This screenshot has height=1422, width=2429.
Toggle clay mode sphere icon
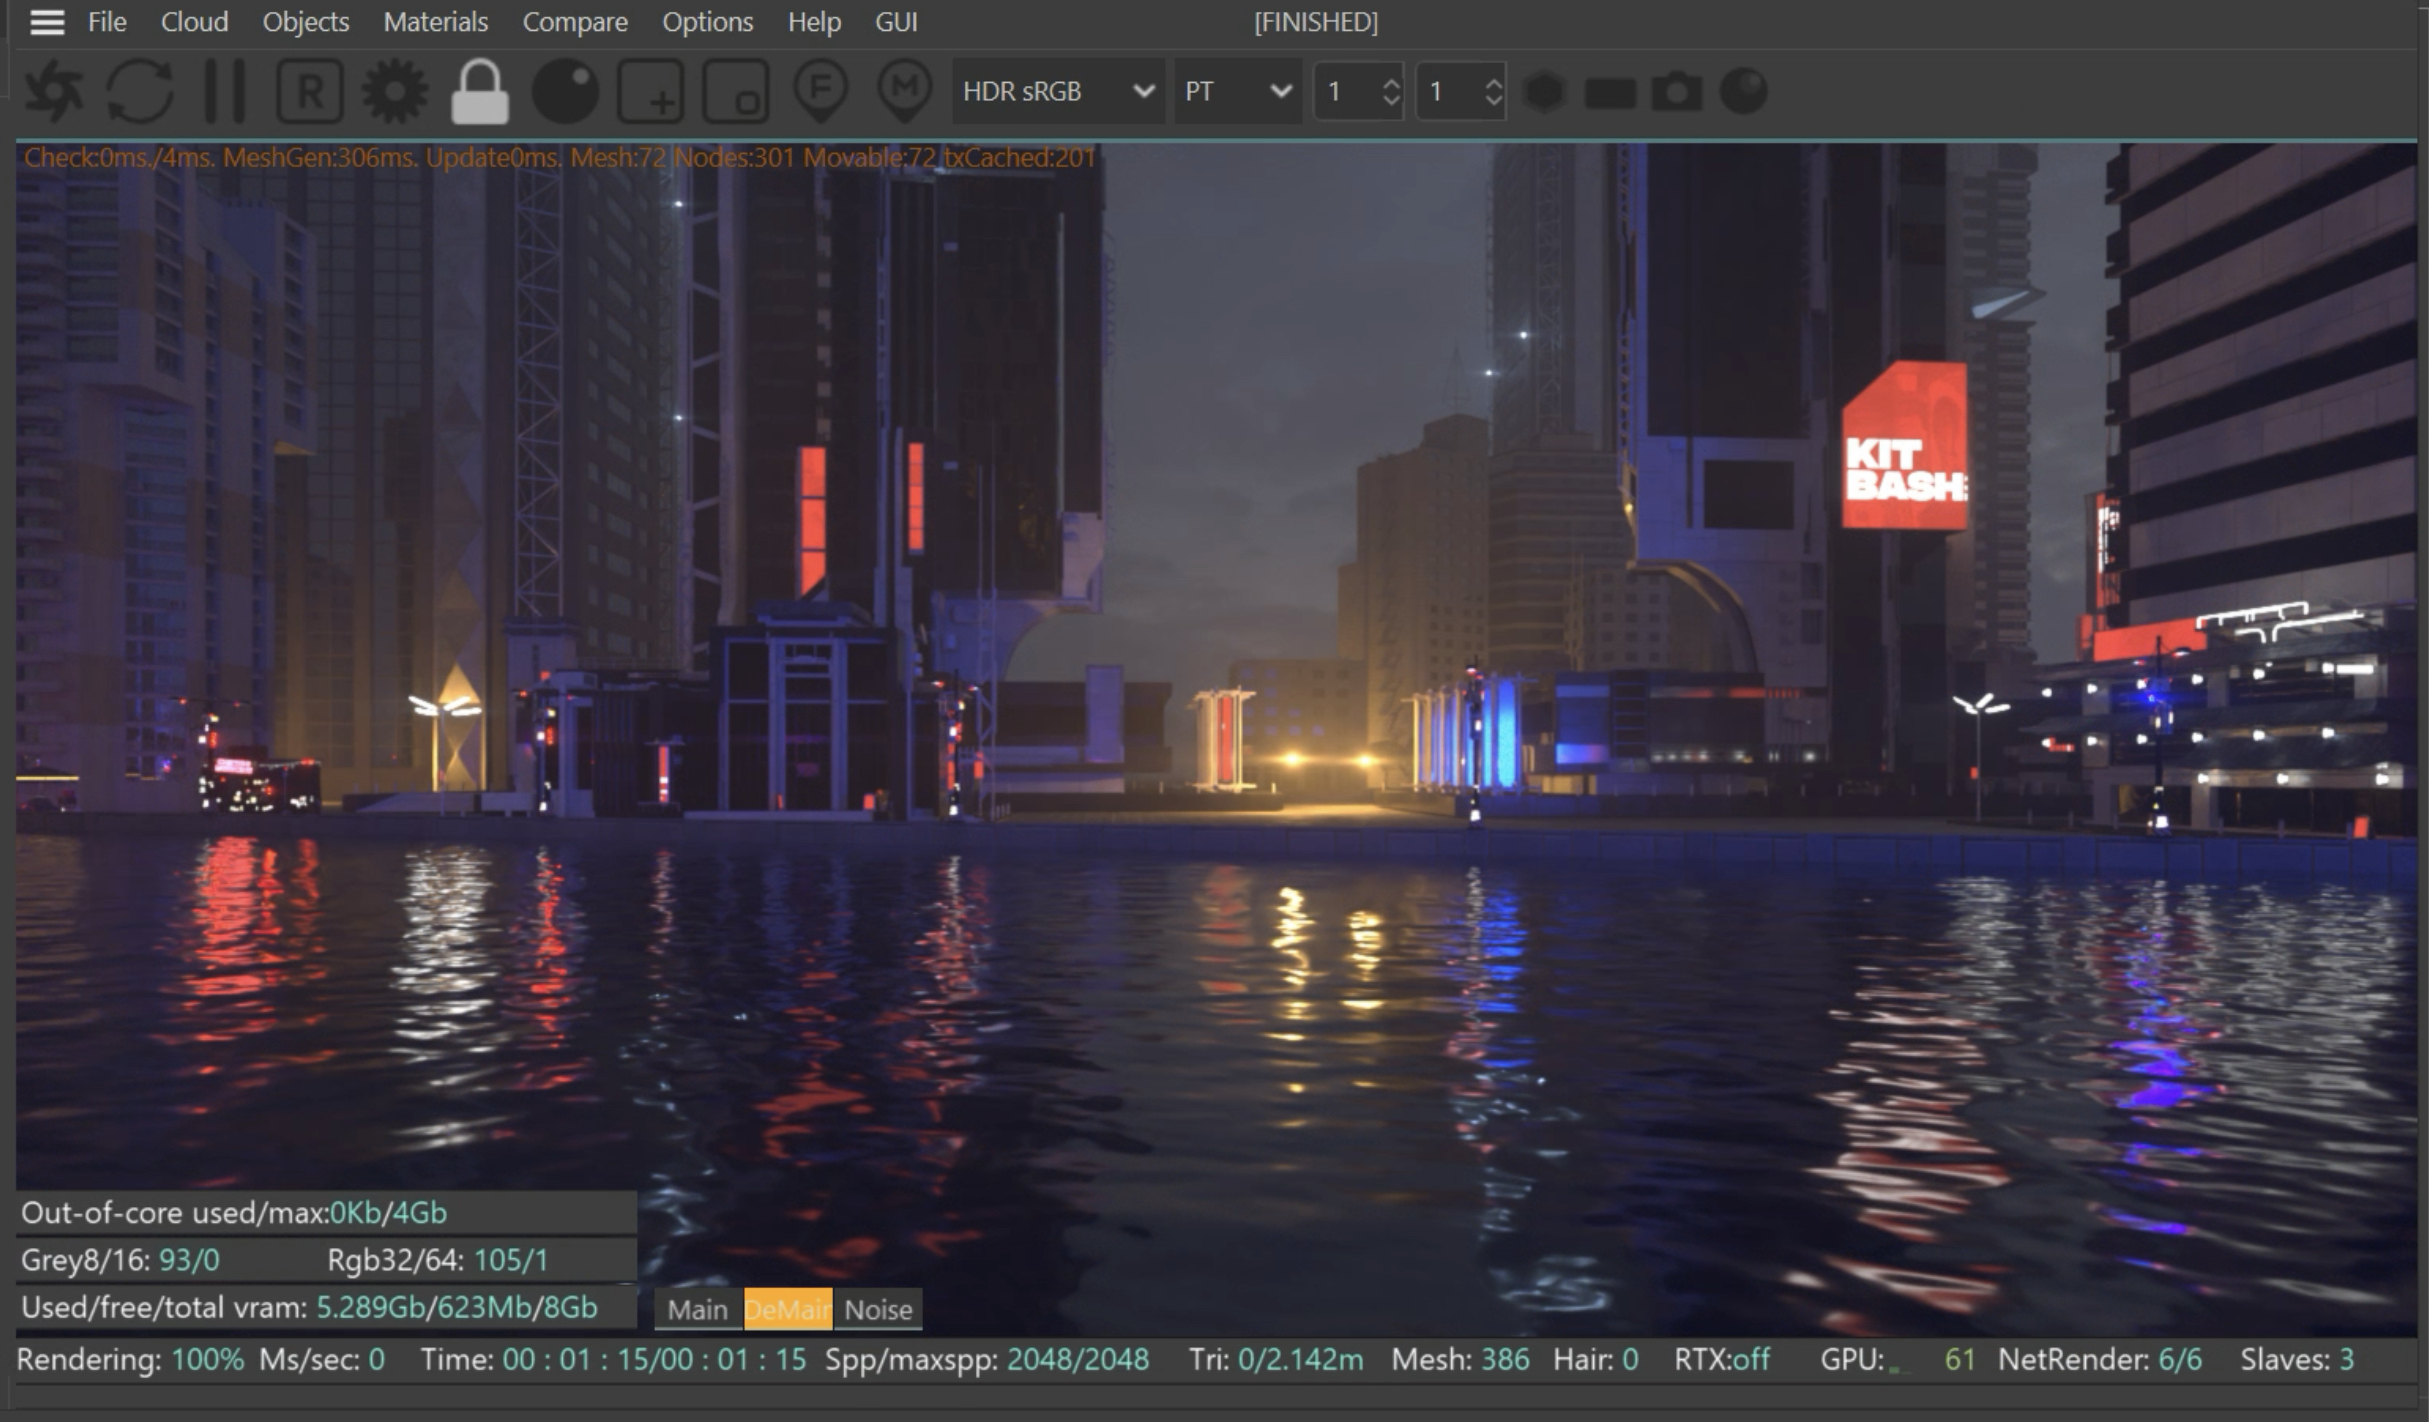(565, 91)
